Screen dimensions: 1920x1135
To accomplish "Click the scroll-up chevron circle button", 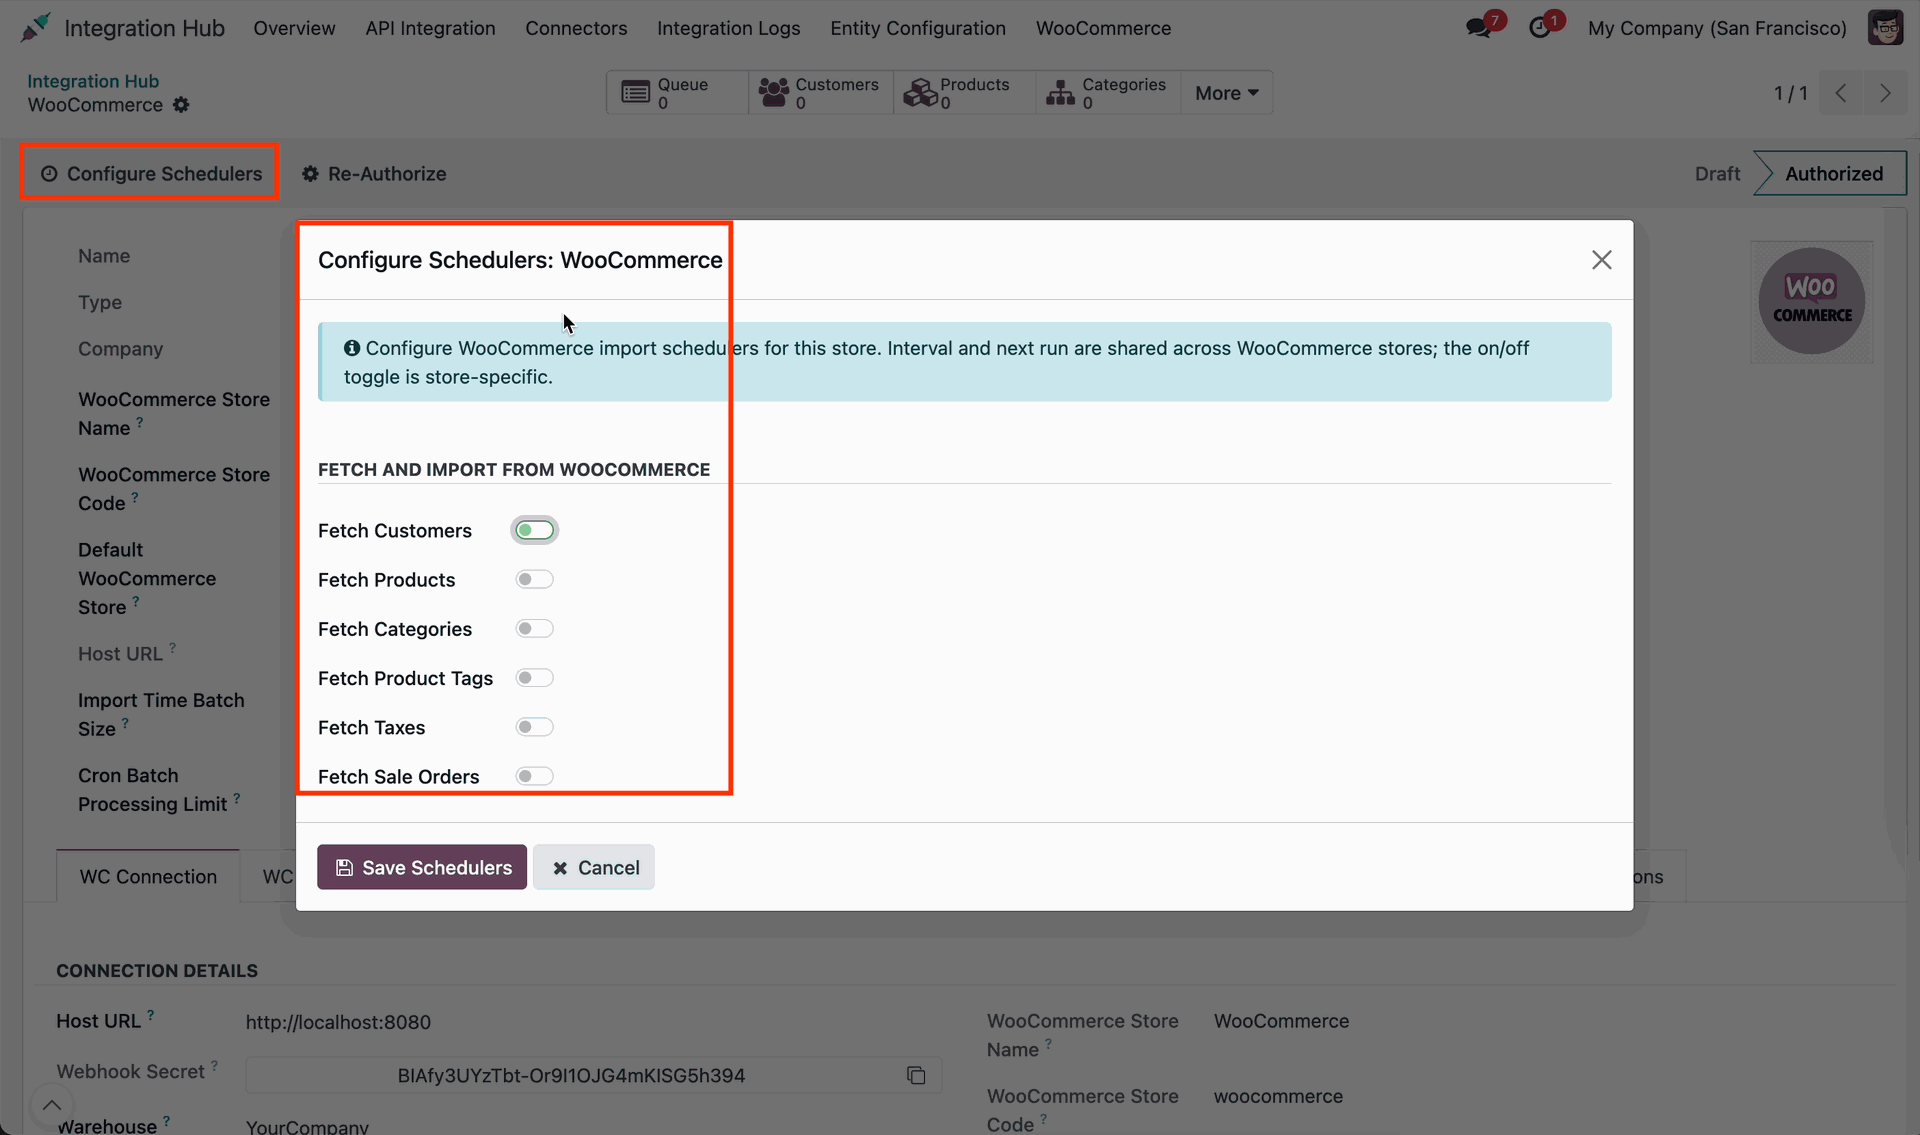I will point(52,1105).
